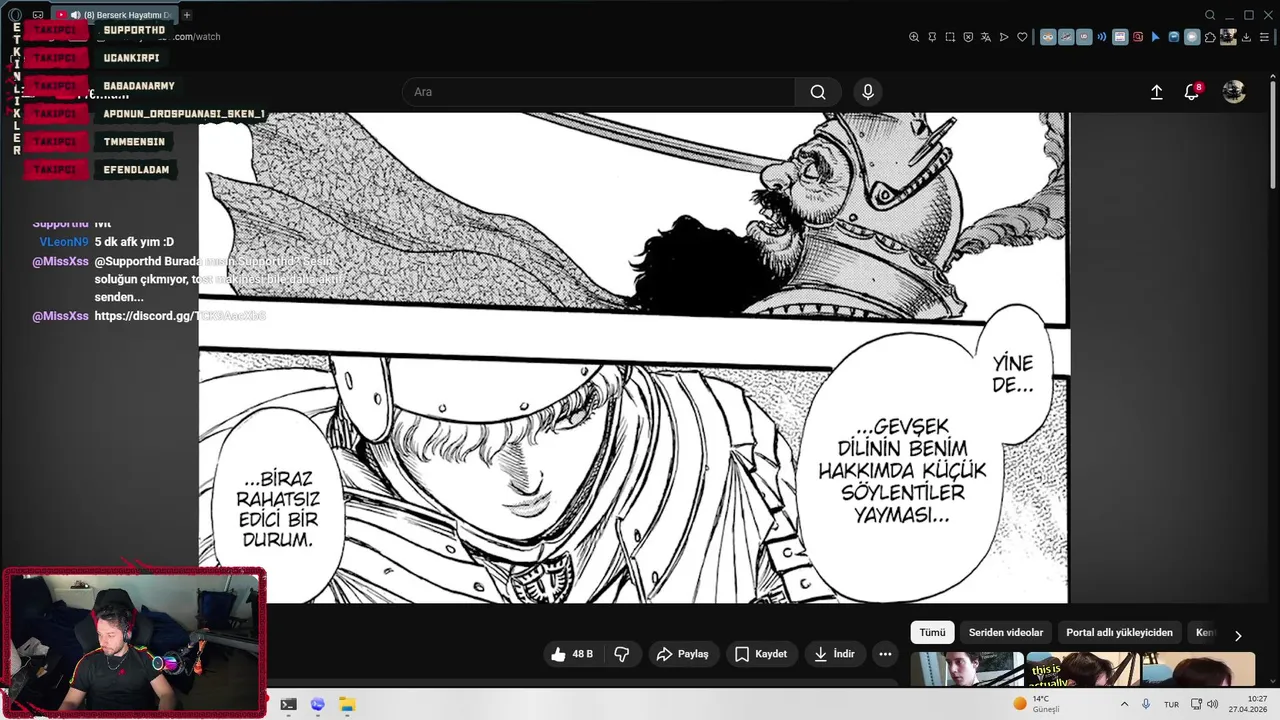
Task: Dislike the video with thumbs down
Action: pyautogui.click(x=622, y=654)
